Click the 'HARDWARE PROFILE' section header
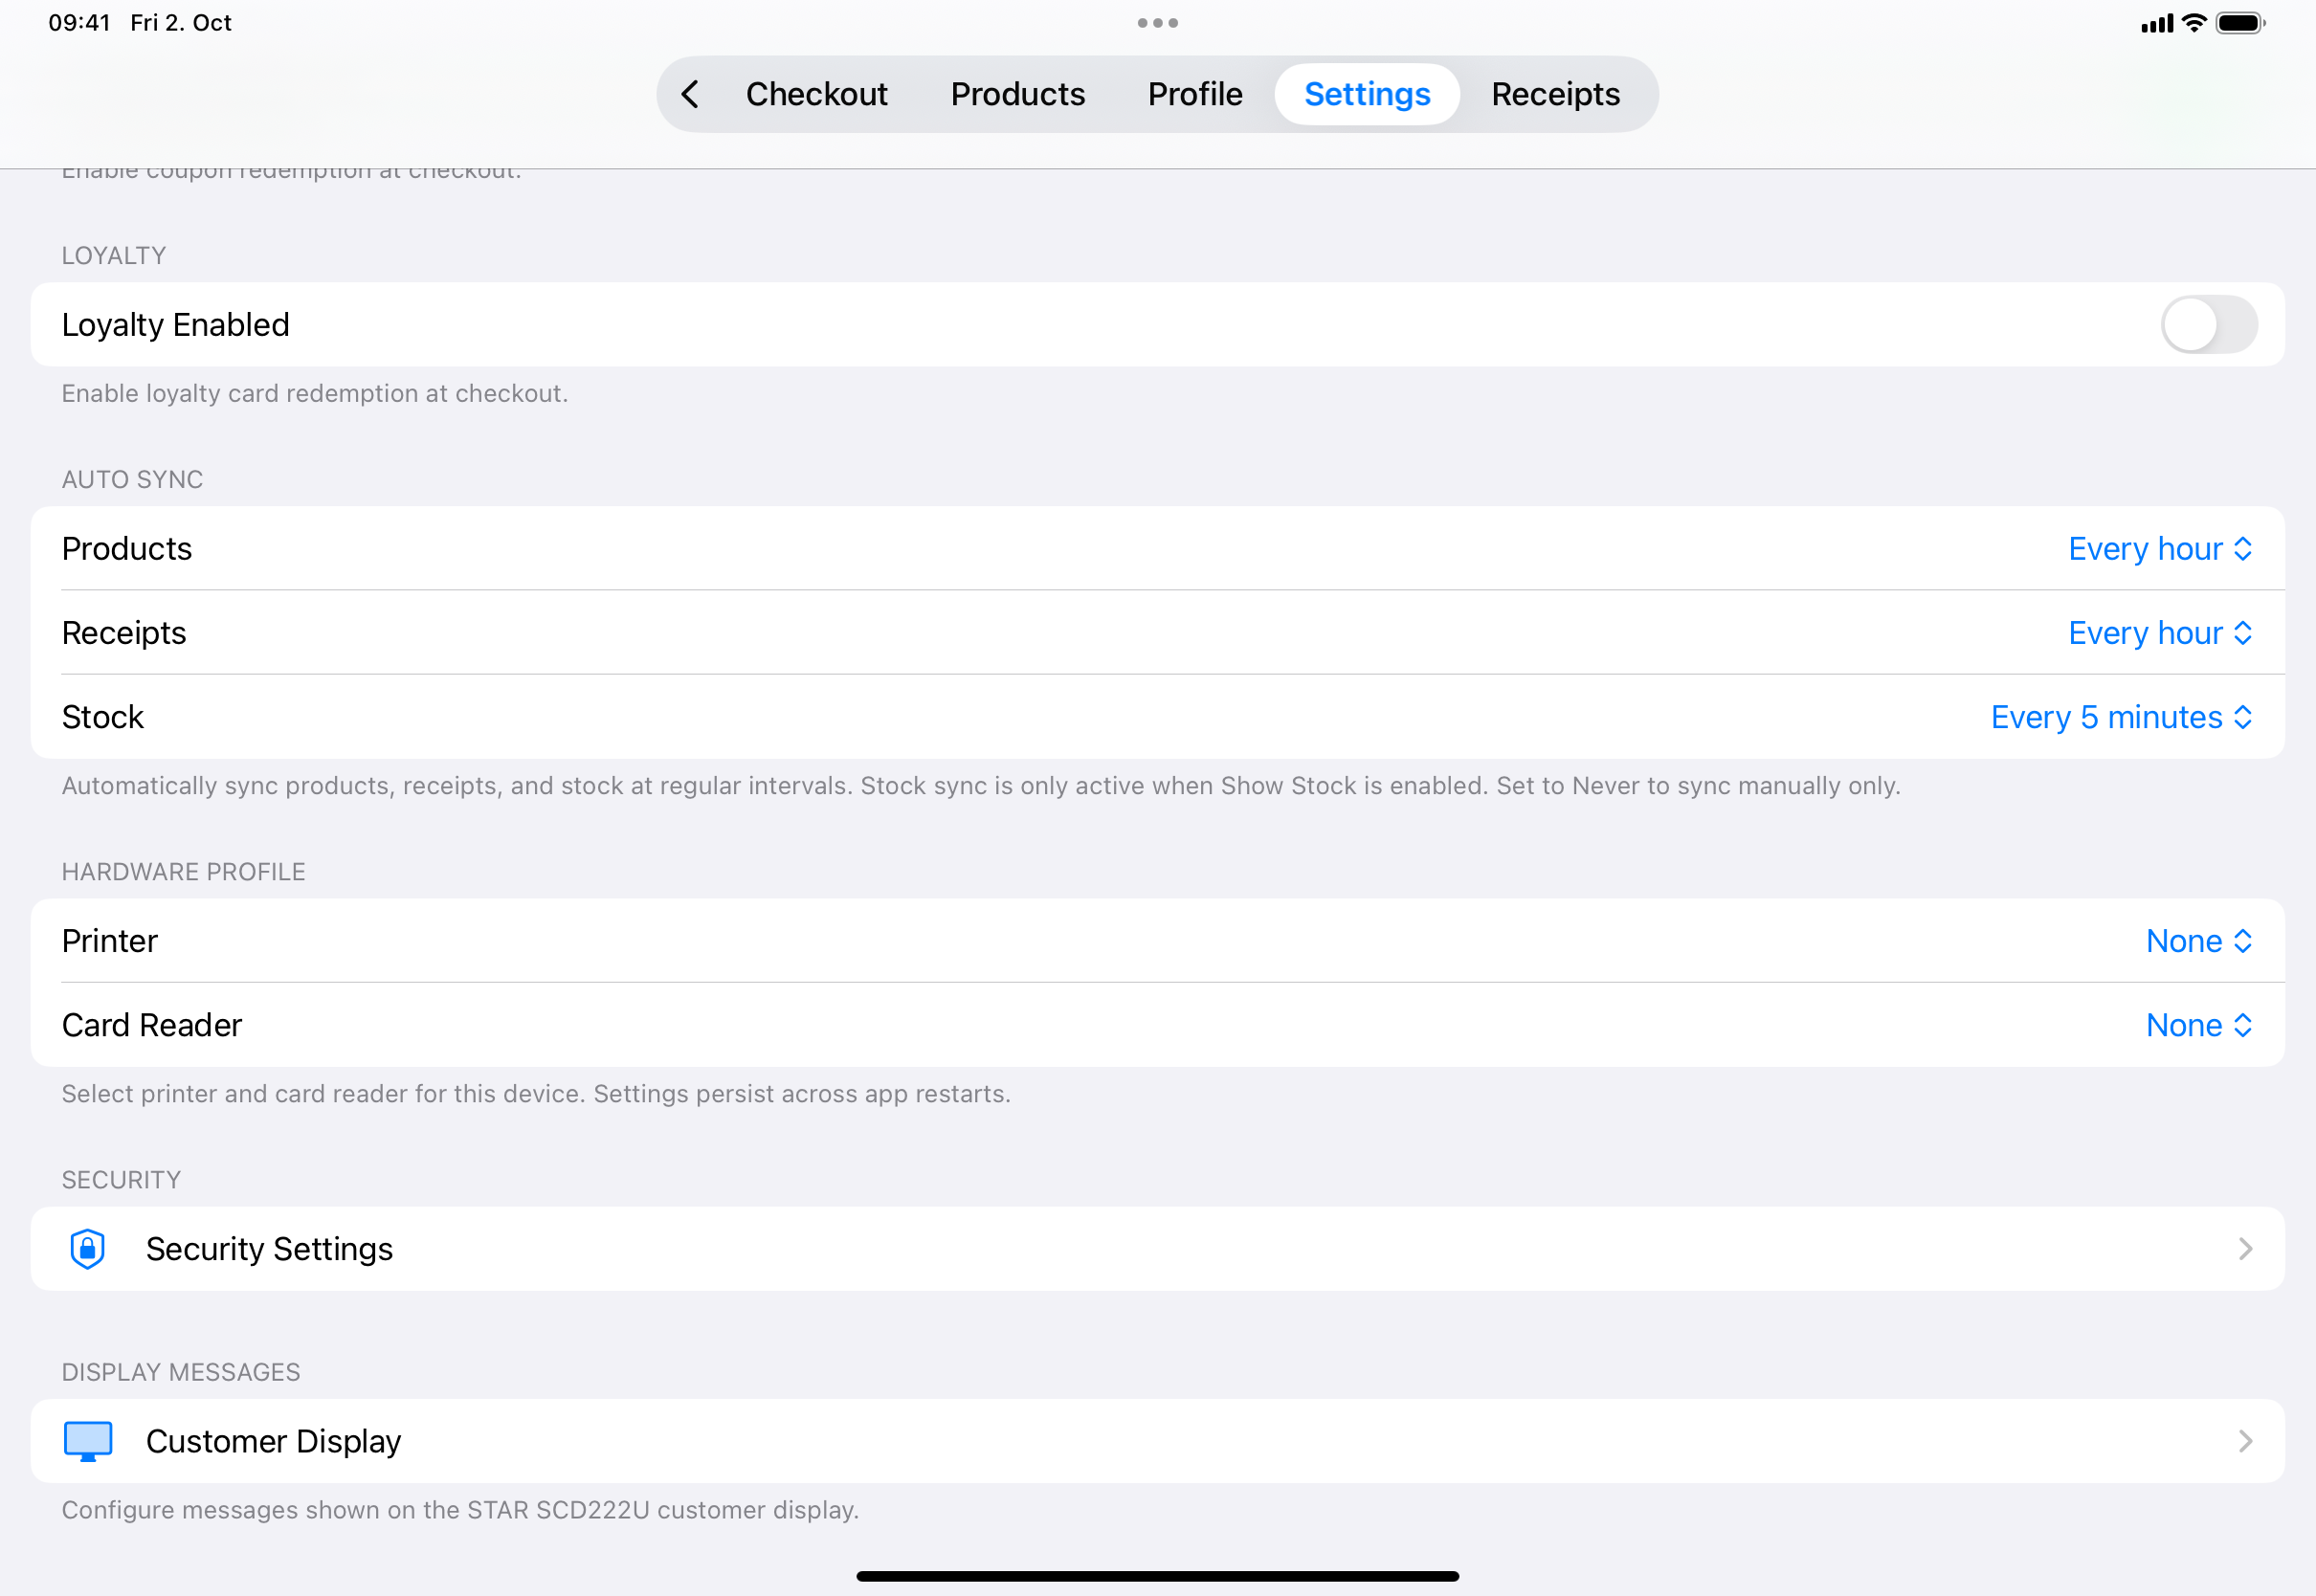 click(x=183, y=871)
